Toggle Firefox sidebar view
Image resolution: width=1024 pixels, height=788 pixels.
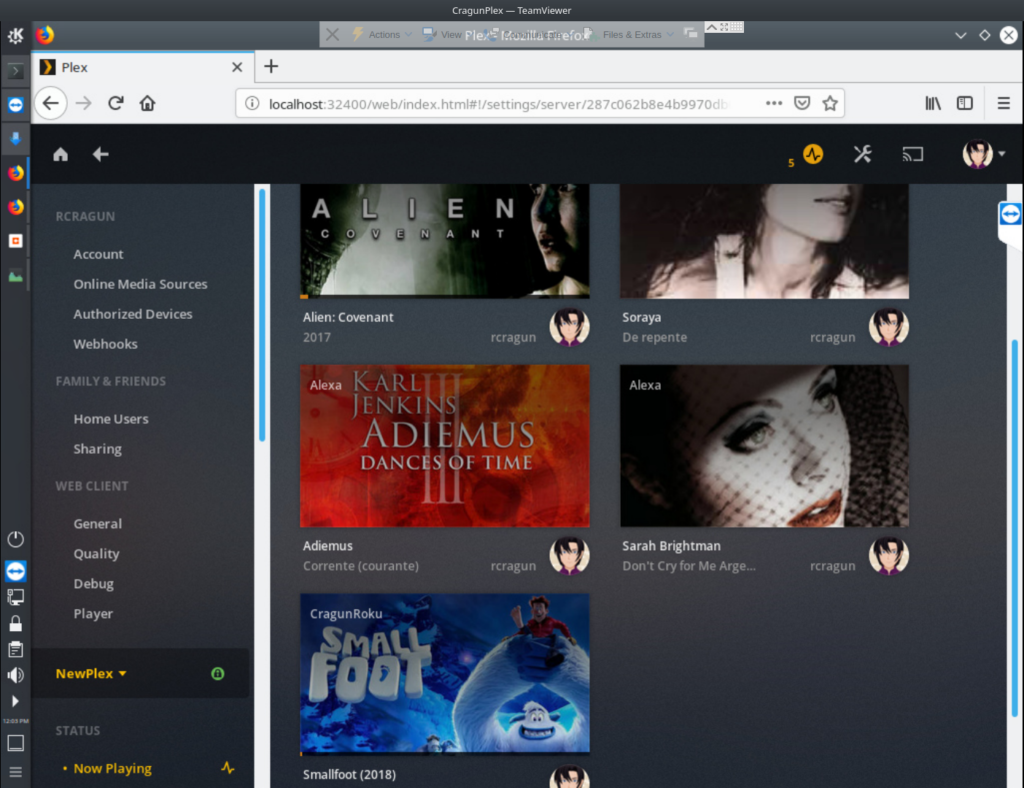965,103
